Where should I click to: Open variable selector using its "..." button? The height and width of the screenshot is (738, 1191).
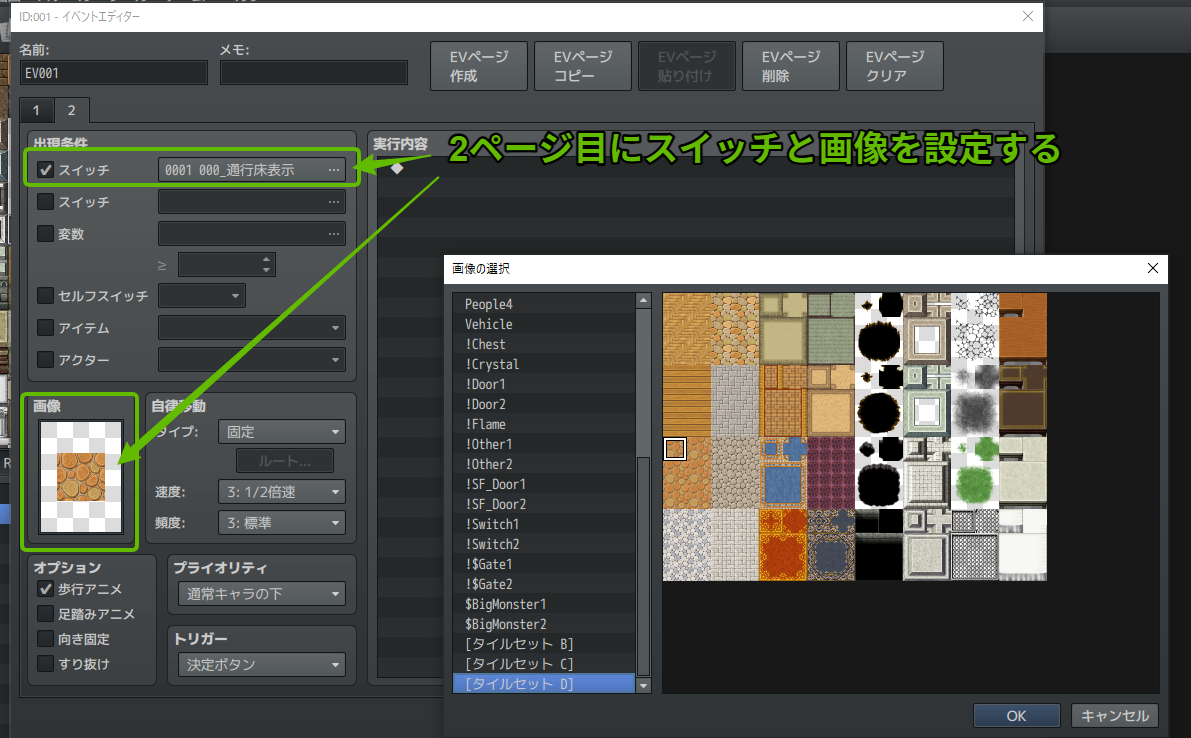tap(336, 233)
